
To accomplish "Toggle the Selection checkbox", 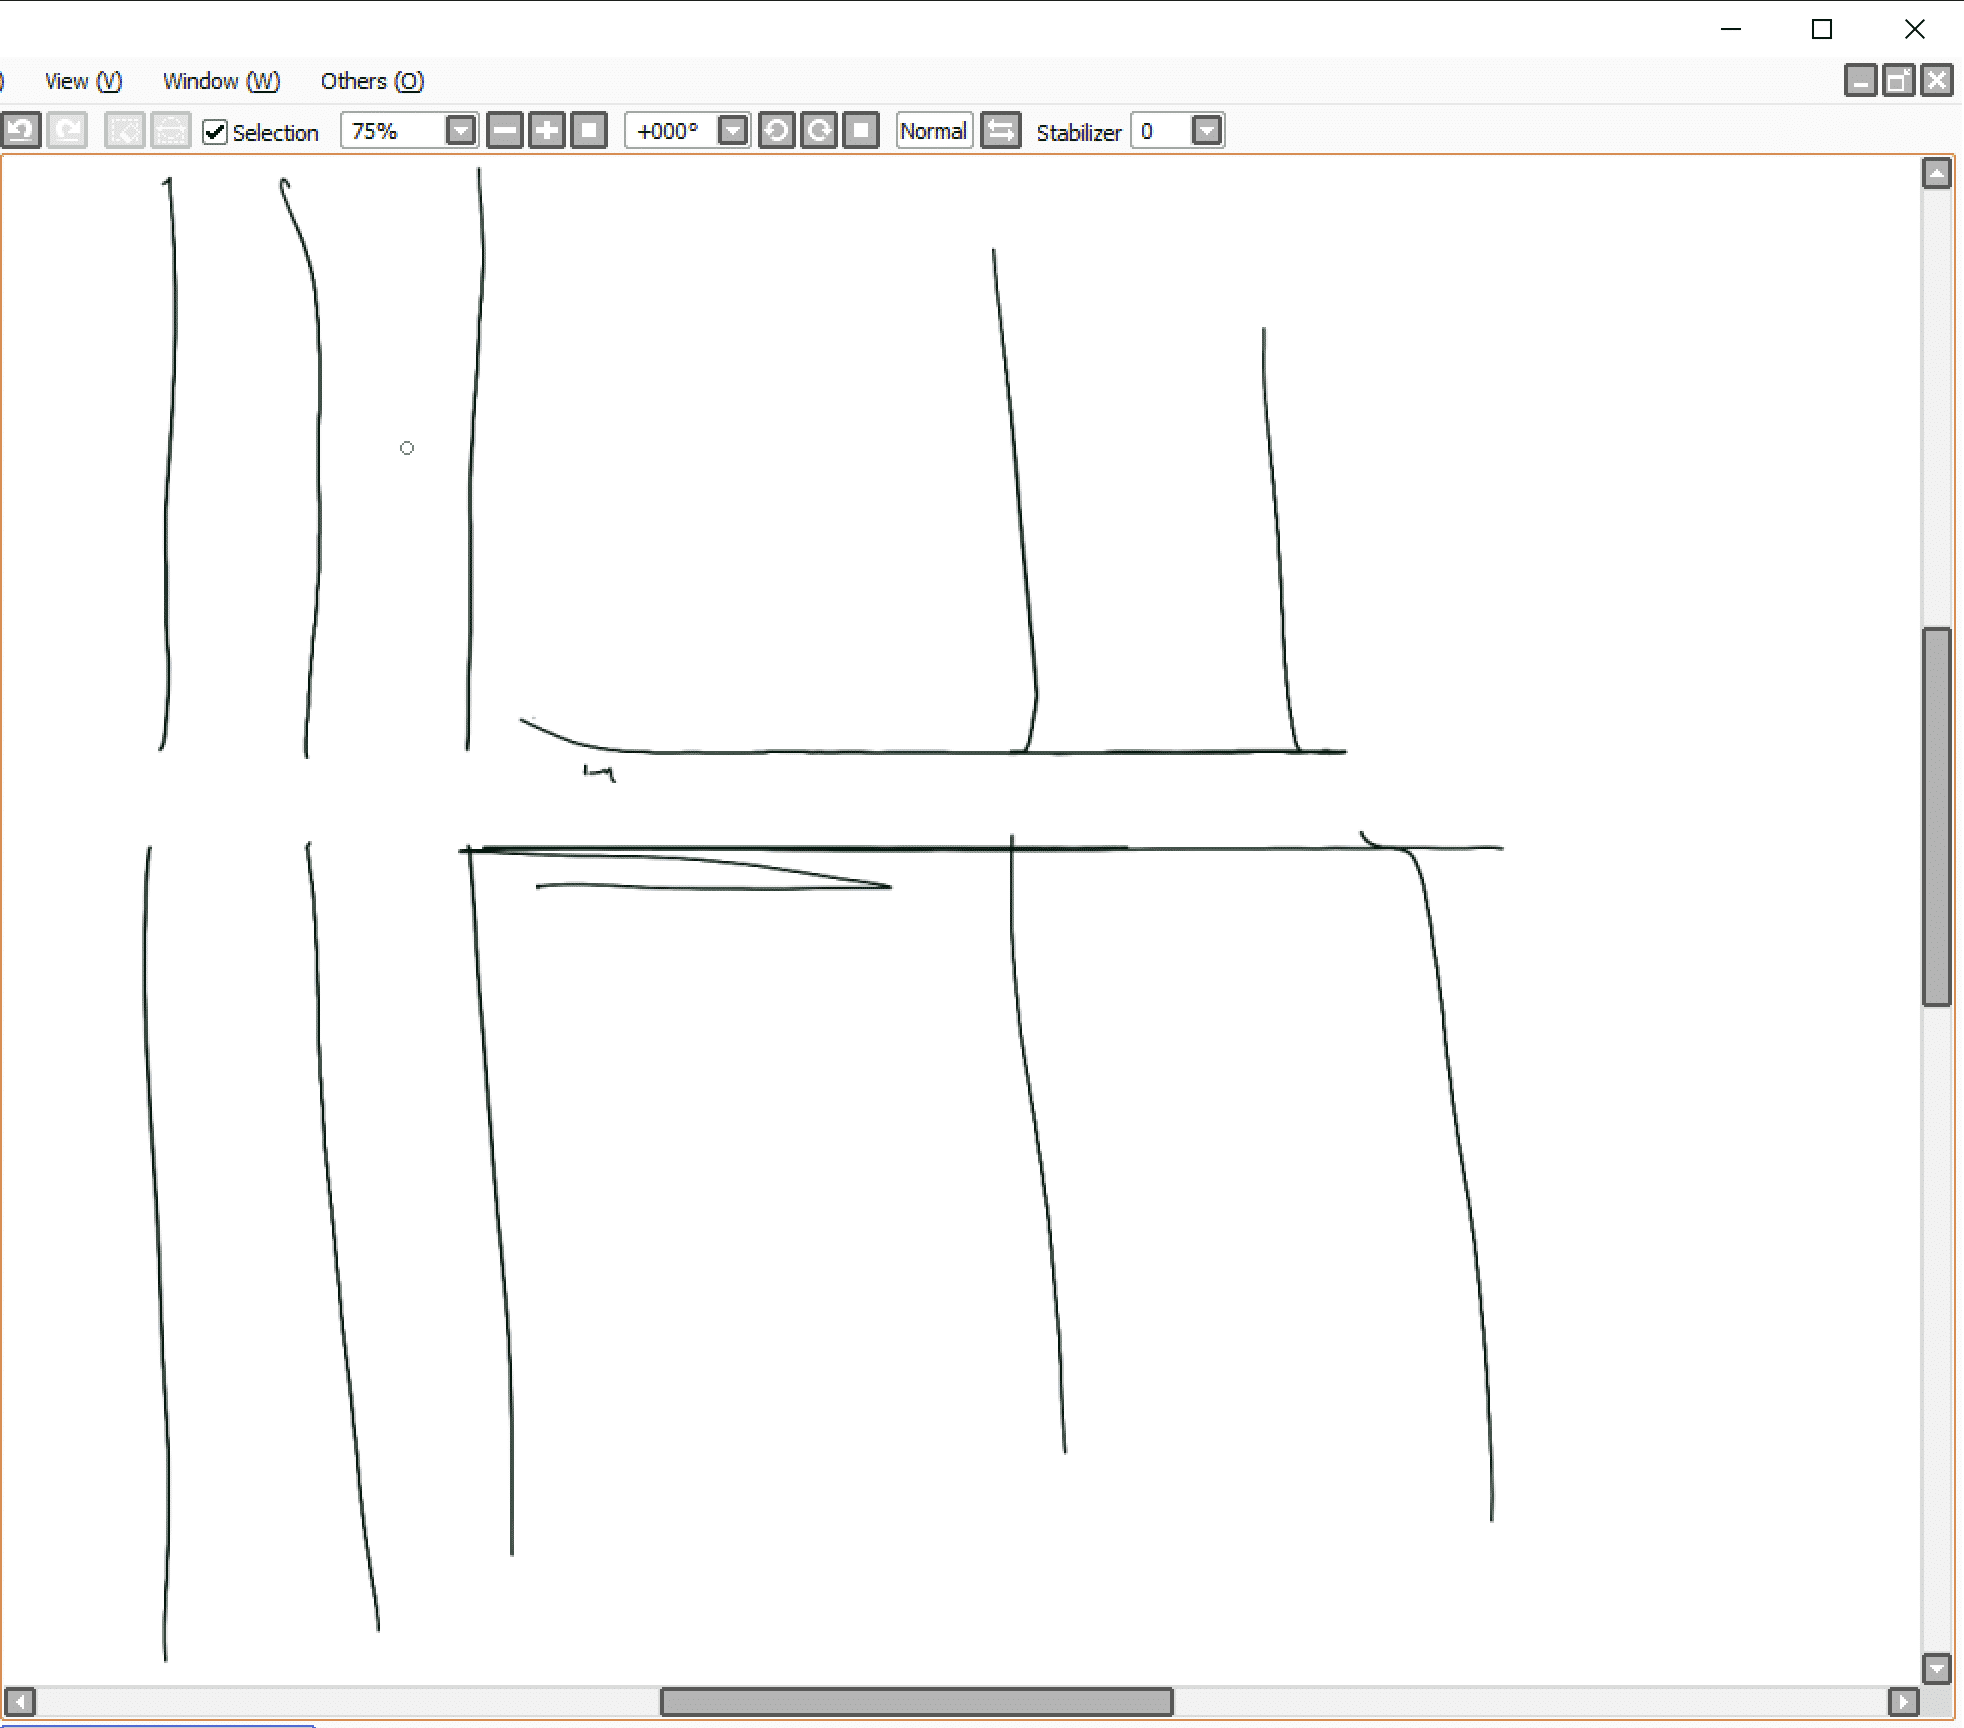I will pyautogui.click(x=215, y=132).
